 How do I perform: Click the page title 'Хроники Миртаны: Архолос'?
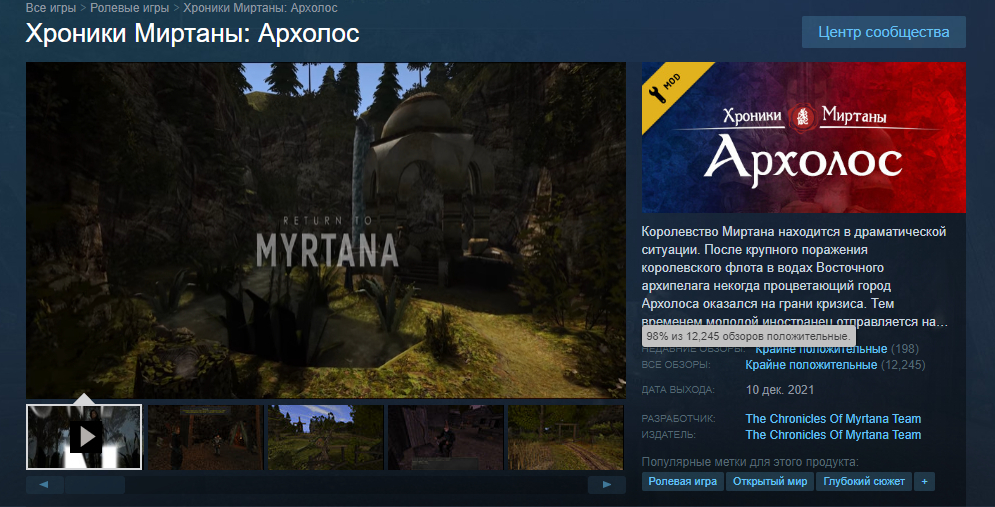[x=192, y=34]
